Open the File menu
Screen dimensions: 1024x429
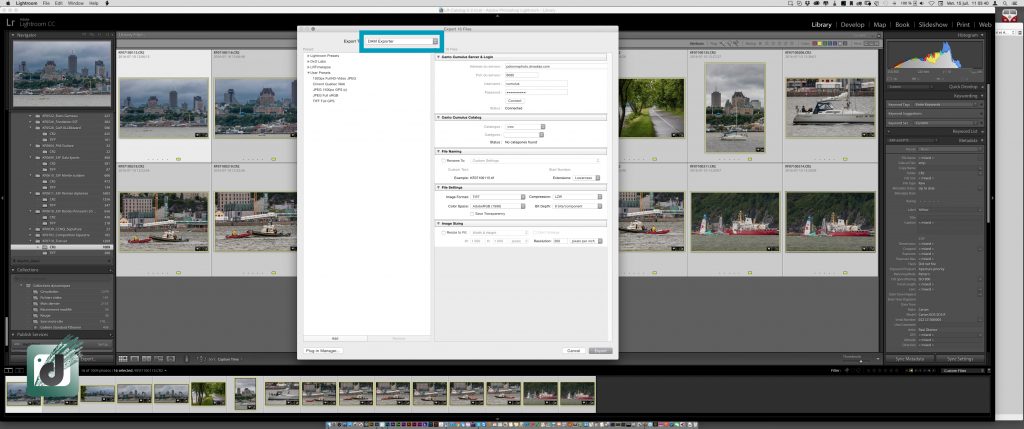[46, 3]
